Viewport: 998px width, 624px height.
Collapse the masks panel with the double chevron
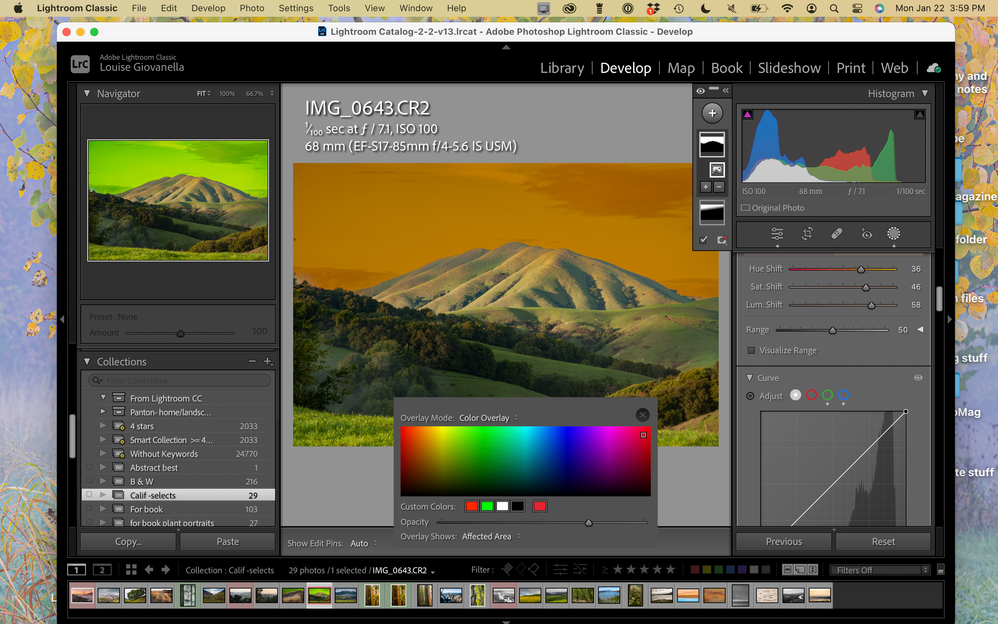[726, 90]
